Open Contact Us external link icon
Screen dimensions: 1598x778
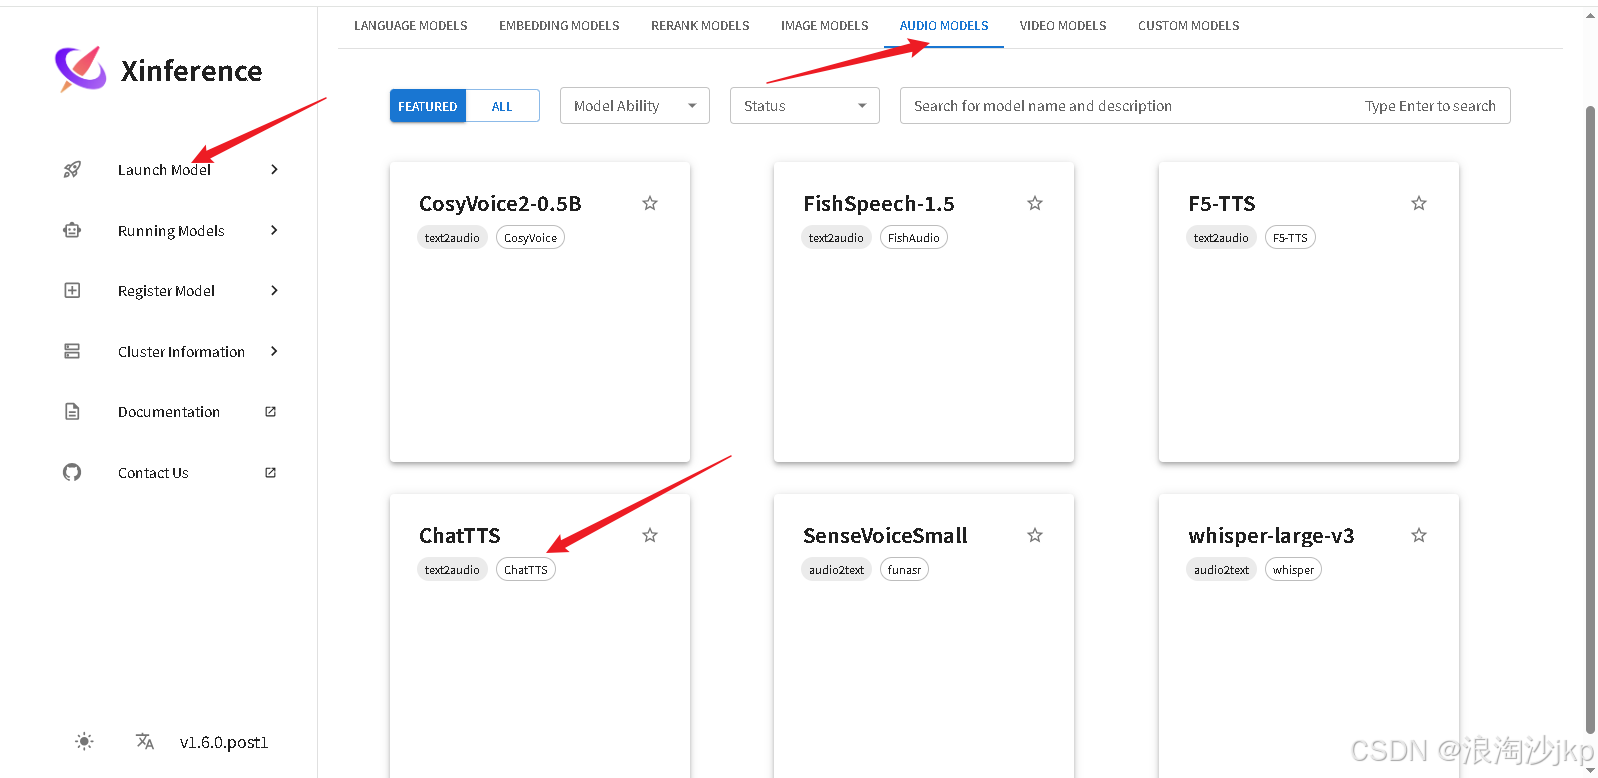point(270,472)
